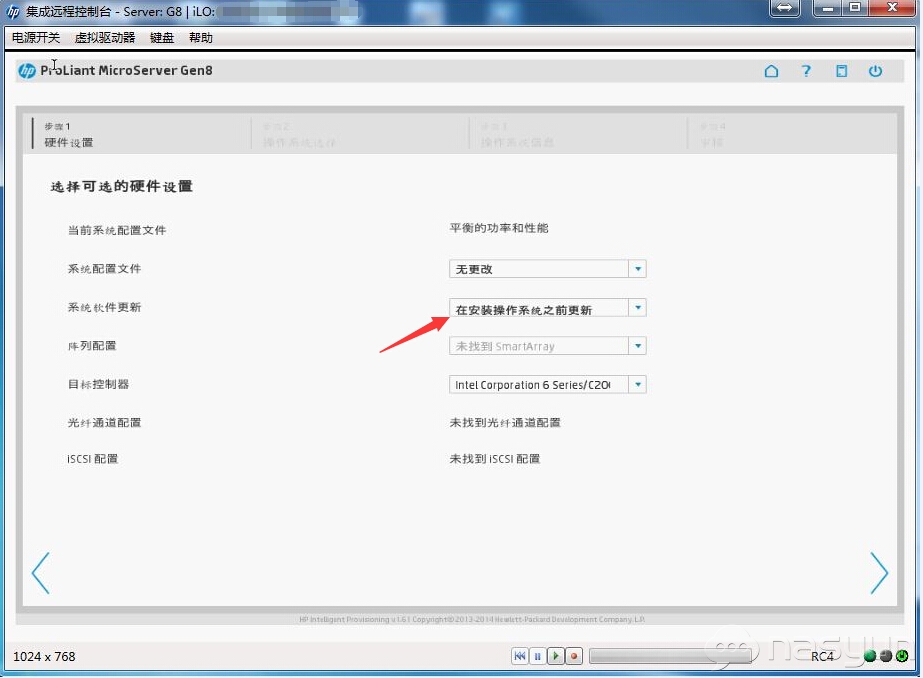Click the 系统配置文件 label above 系统软件更新

click(104, 268)
